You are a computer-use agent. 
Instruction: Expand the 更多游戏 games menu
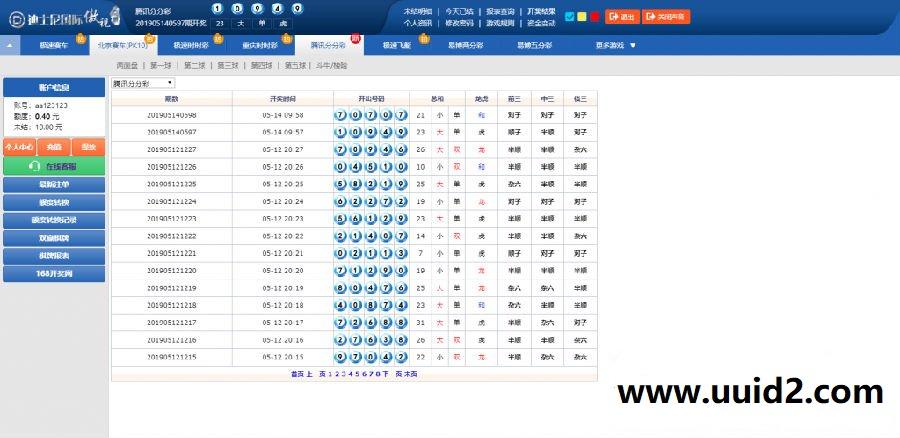(616, 45)
